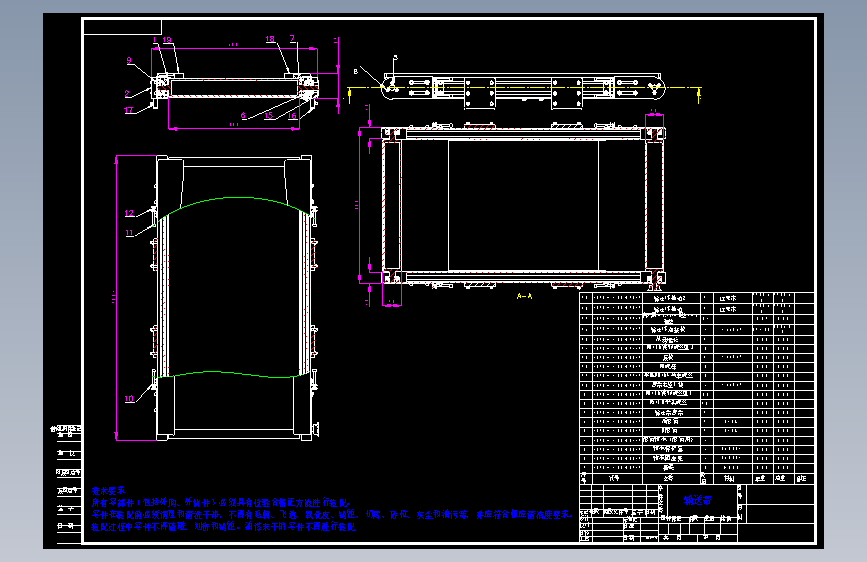Click part callout number 16
This screenshot has width=867, height=562.
tap(292, 116)
